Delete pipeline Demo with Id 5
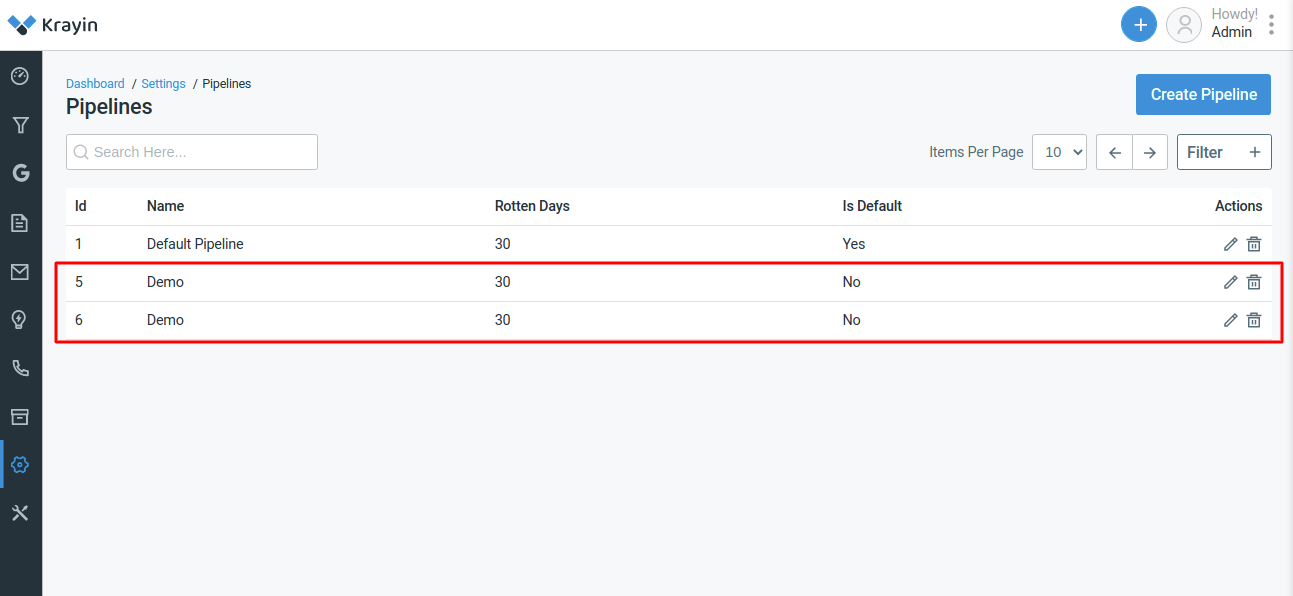Viewport: 1293px width, 596px height. pyautogui.click(x=1254, y=281)
